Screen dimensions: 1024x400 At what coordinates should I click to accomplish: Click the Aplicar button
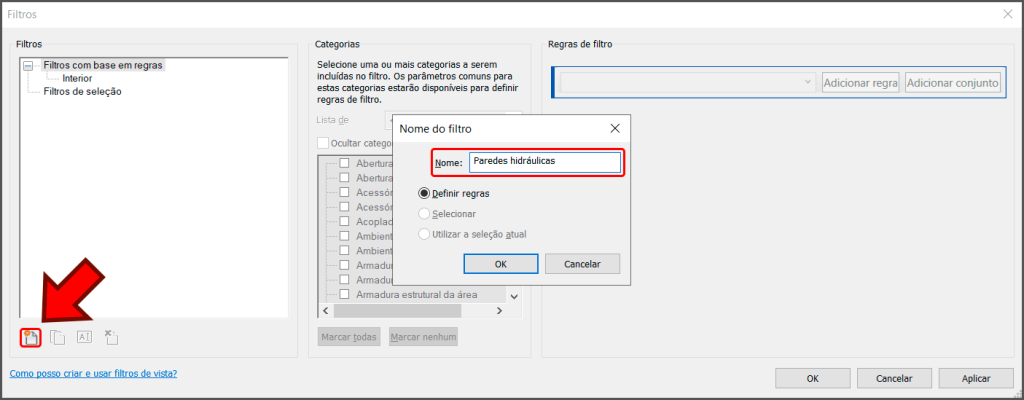click(x=975, y=379)
